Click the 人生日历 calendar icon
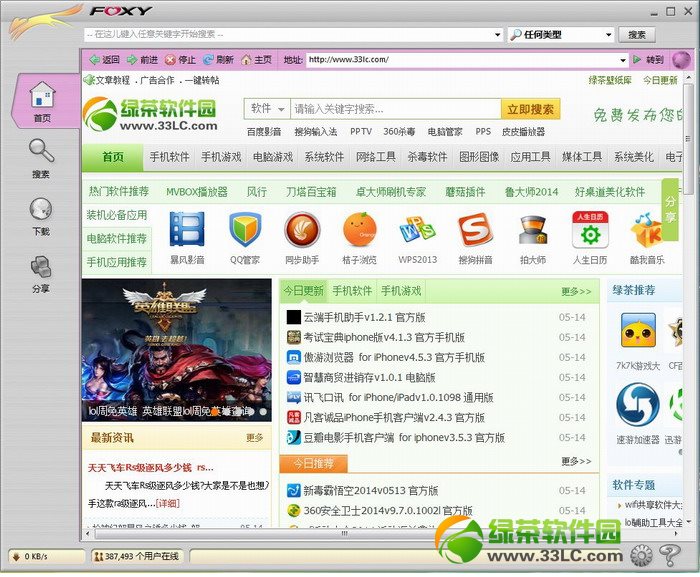 tap(590, 230)
